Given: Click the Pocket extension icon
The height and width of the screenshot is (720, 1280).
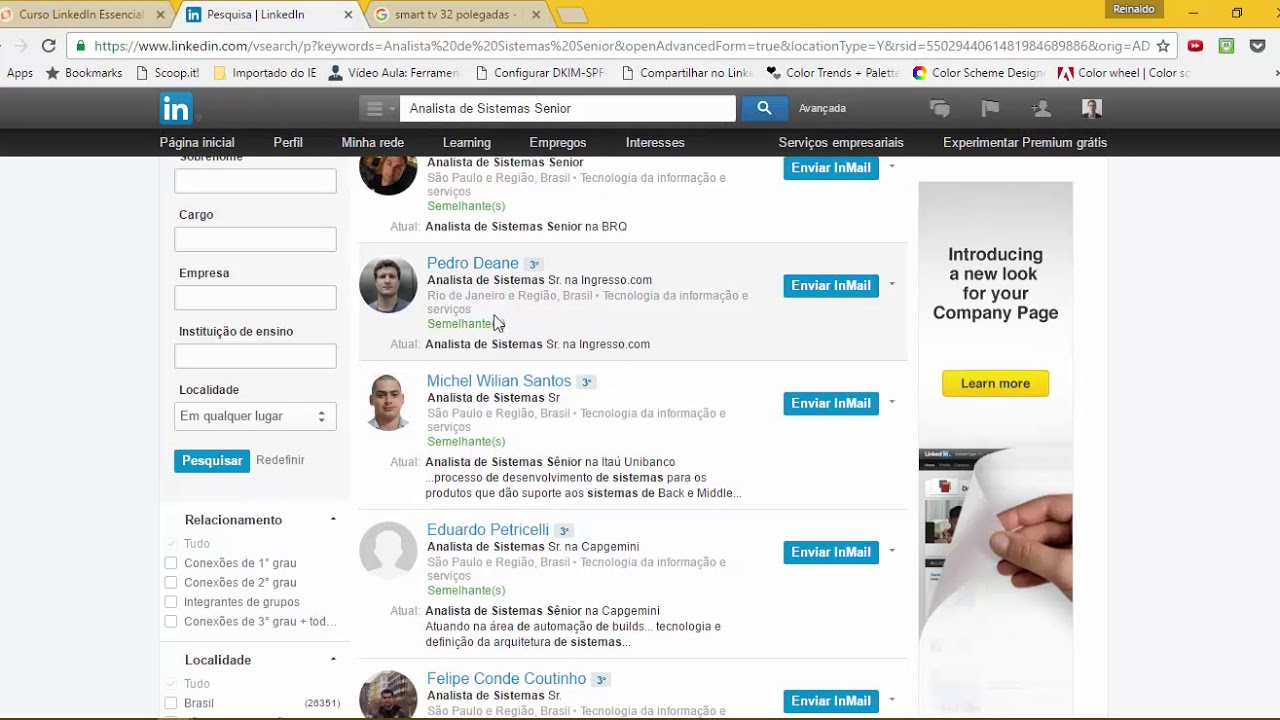Looking at the screenshot, I should pos(1258,46).
